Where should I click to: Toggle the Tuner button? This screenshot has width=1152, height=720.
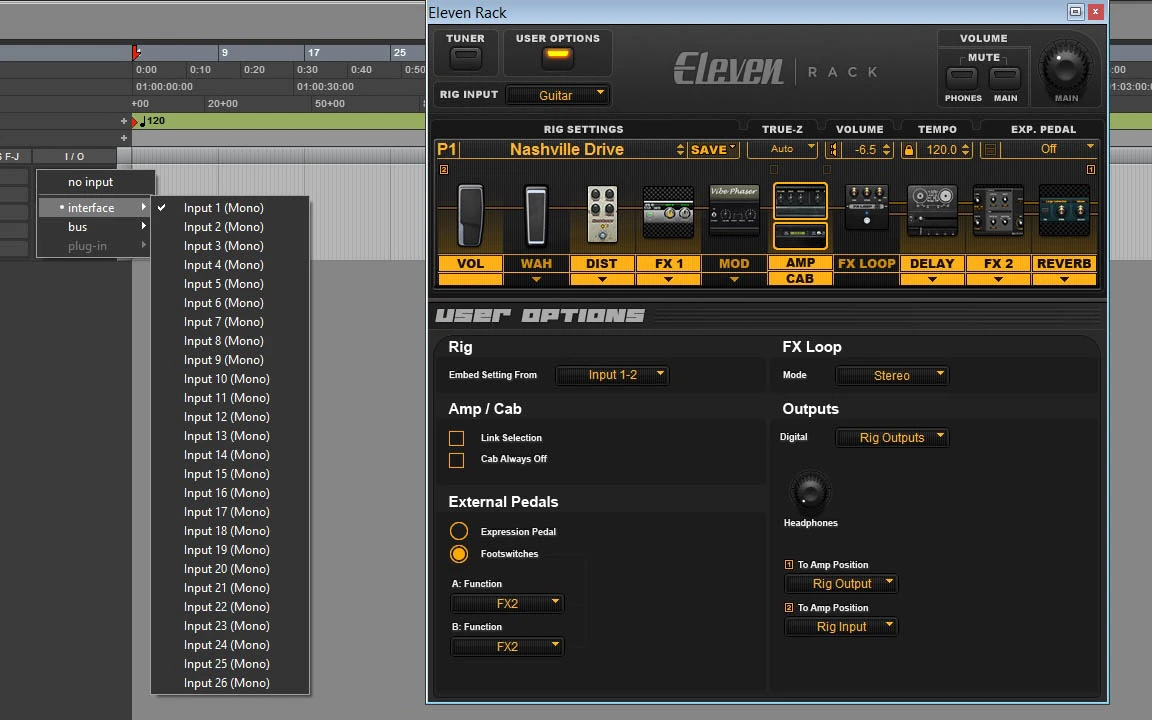(465, 57)
